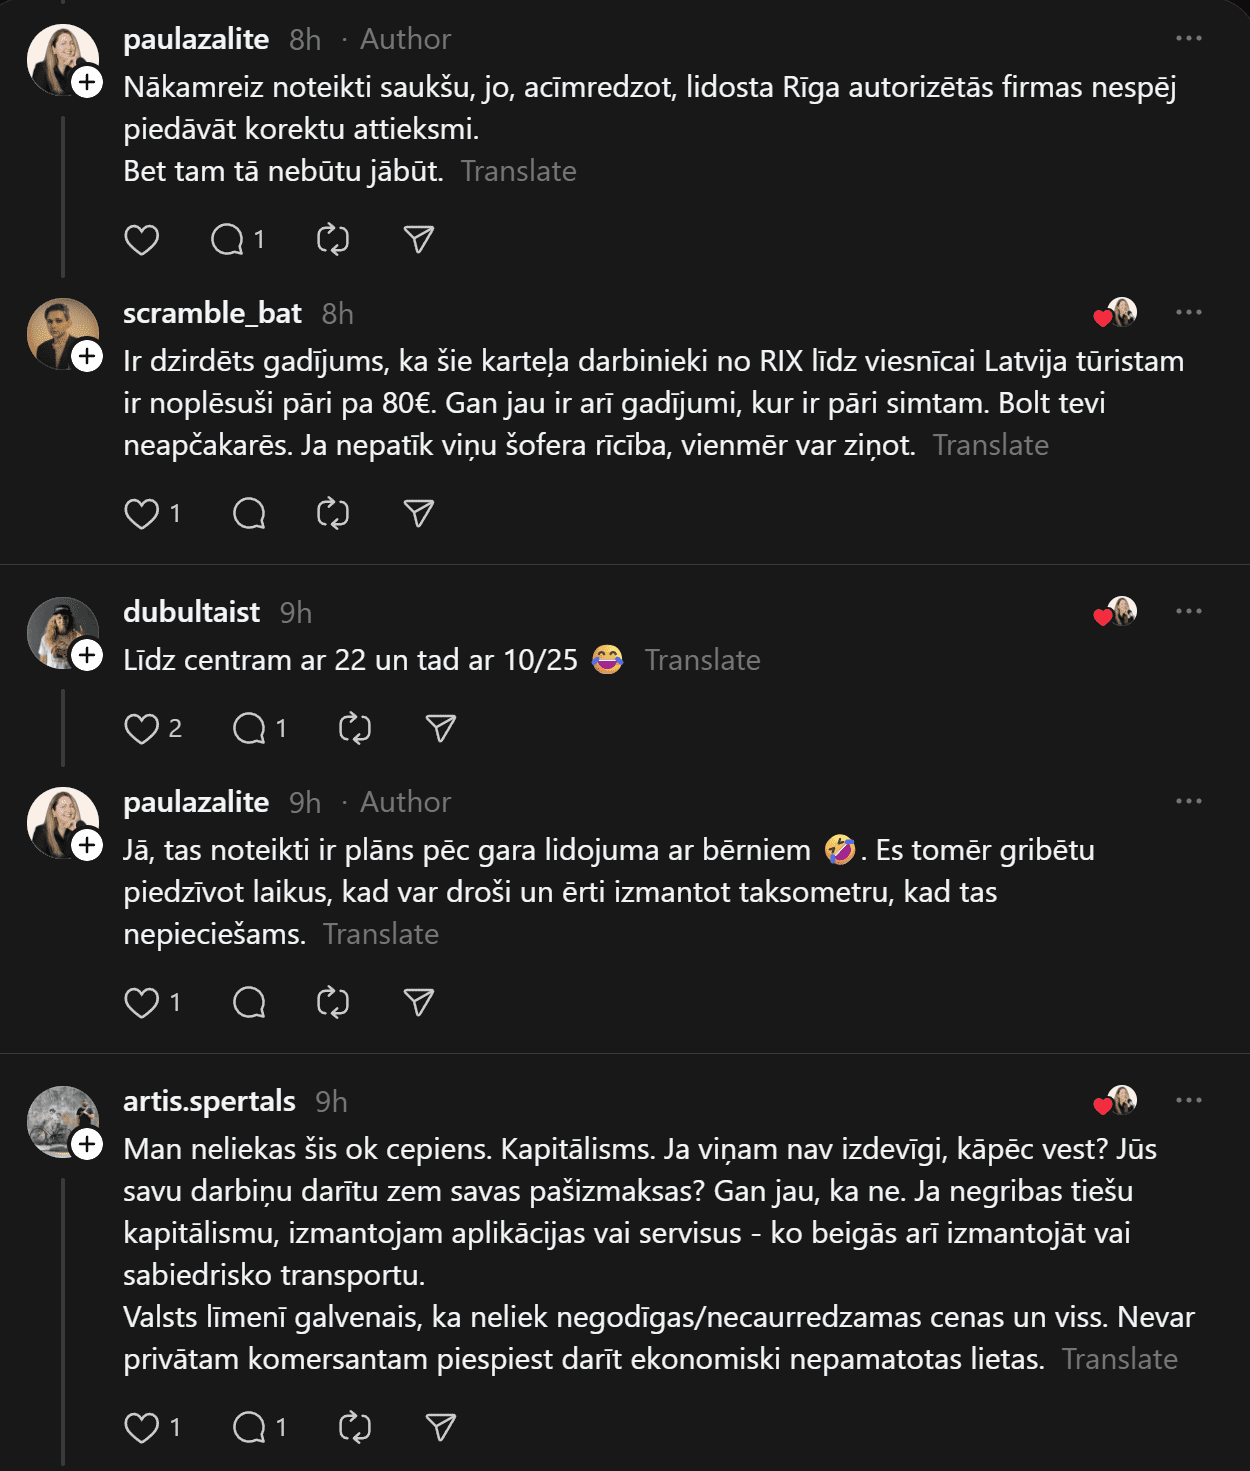Viewport: 1250px width, 1471px height.
Task: Repost artis.spertals' comment
Action: point(355,1427)
